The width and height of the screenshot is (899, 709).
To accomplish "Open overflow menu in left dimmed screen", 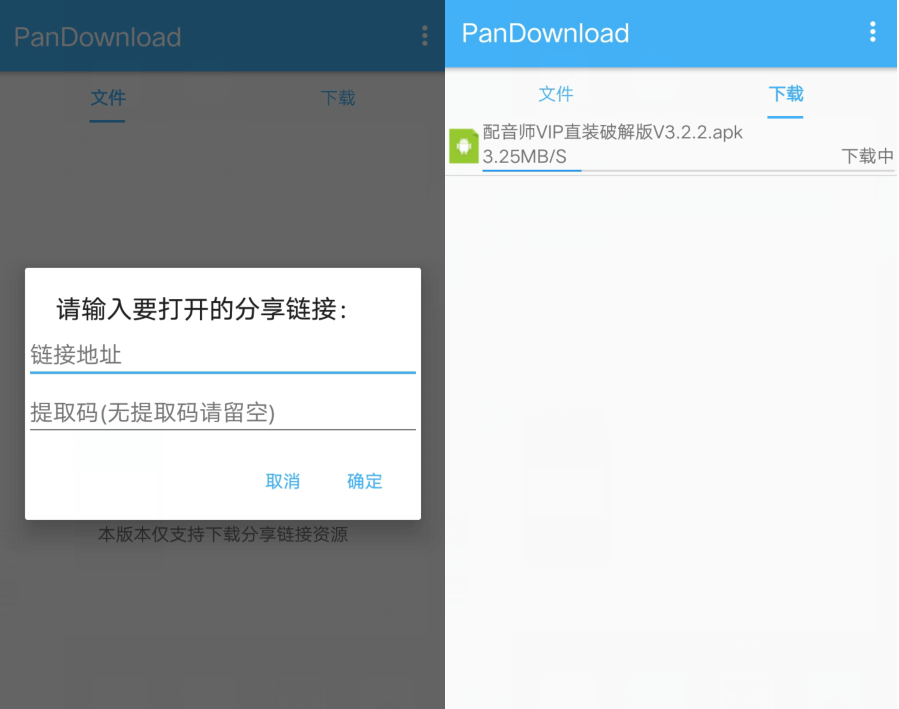I will [x=424, y=36].
